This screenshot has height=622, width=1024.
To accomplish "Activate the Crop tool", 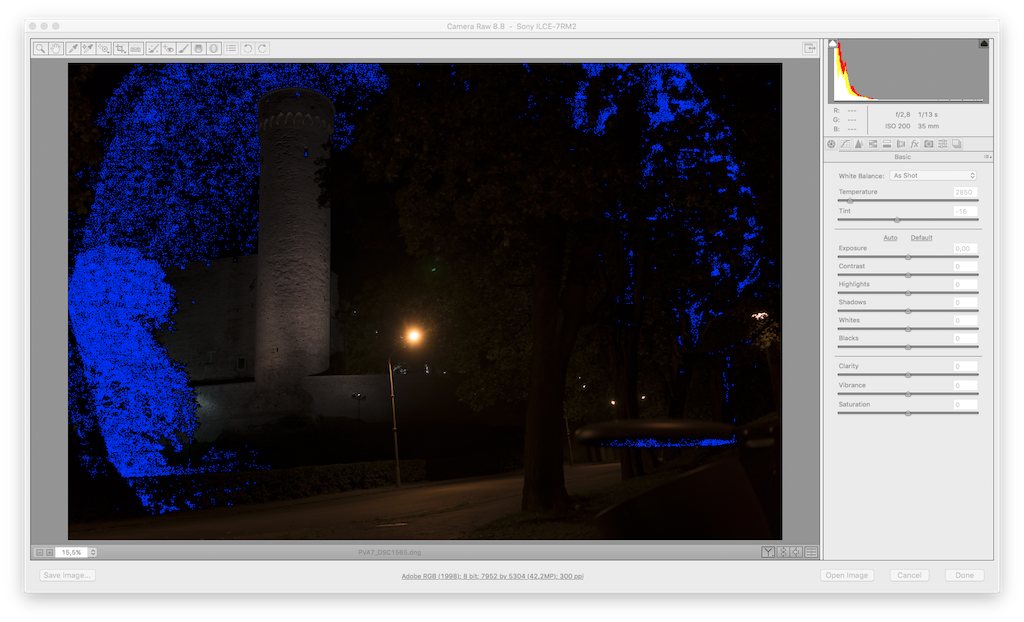I will point(120,48).
